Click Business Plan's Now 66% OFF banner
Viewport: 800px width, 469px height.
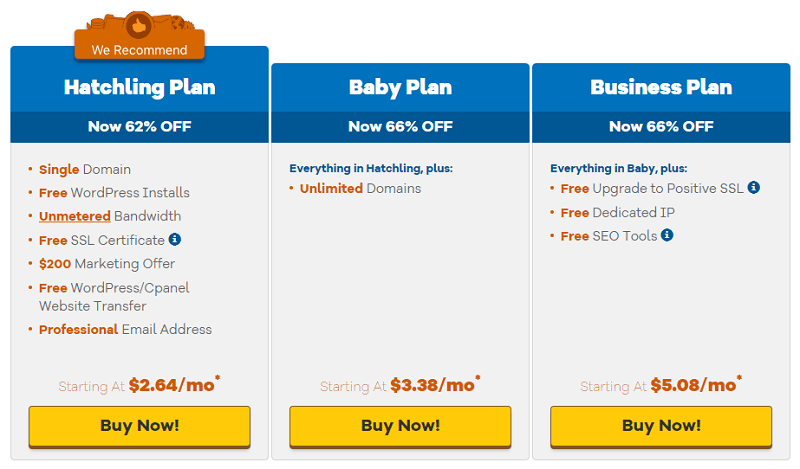click(x=661, y=127)
